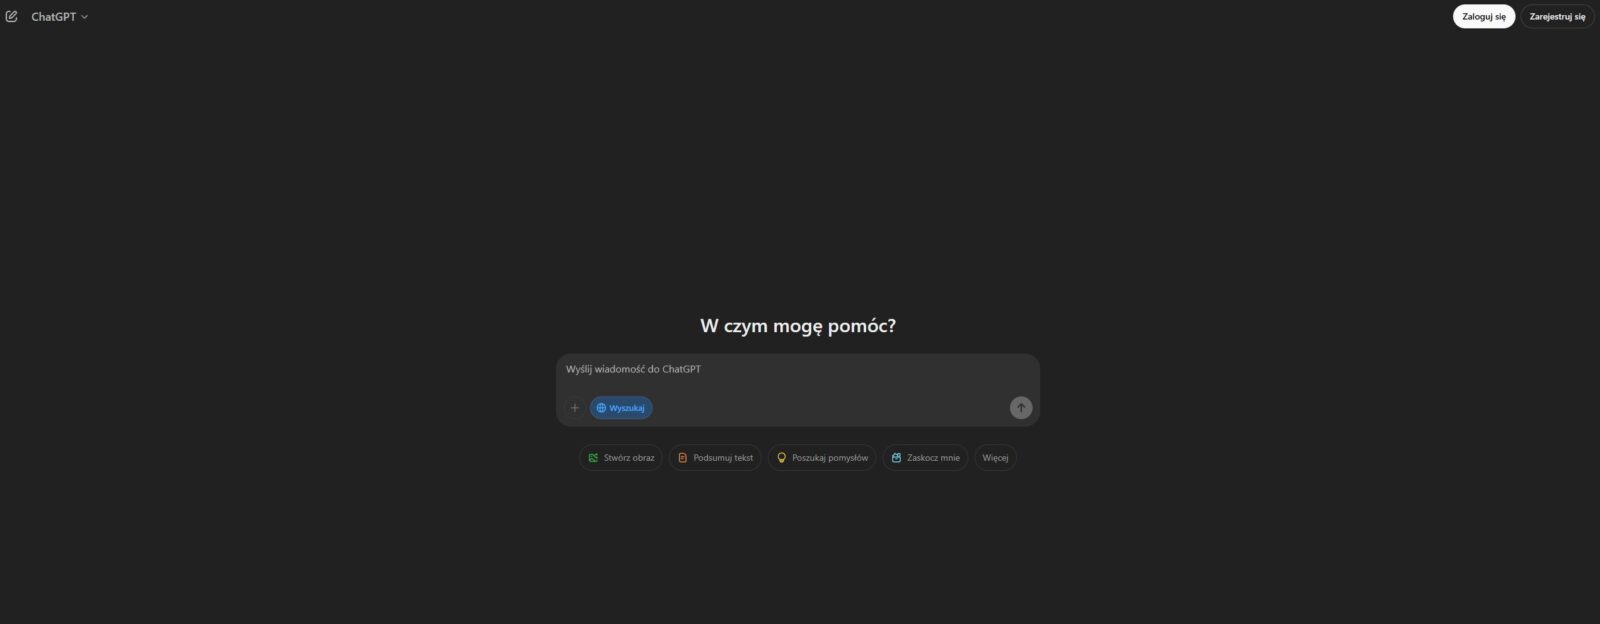Click the blue gift icon in Zaskocz mnie

896,458
